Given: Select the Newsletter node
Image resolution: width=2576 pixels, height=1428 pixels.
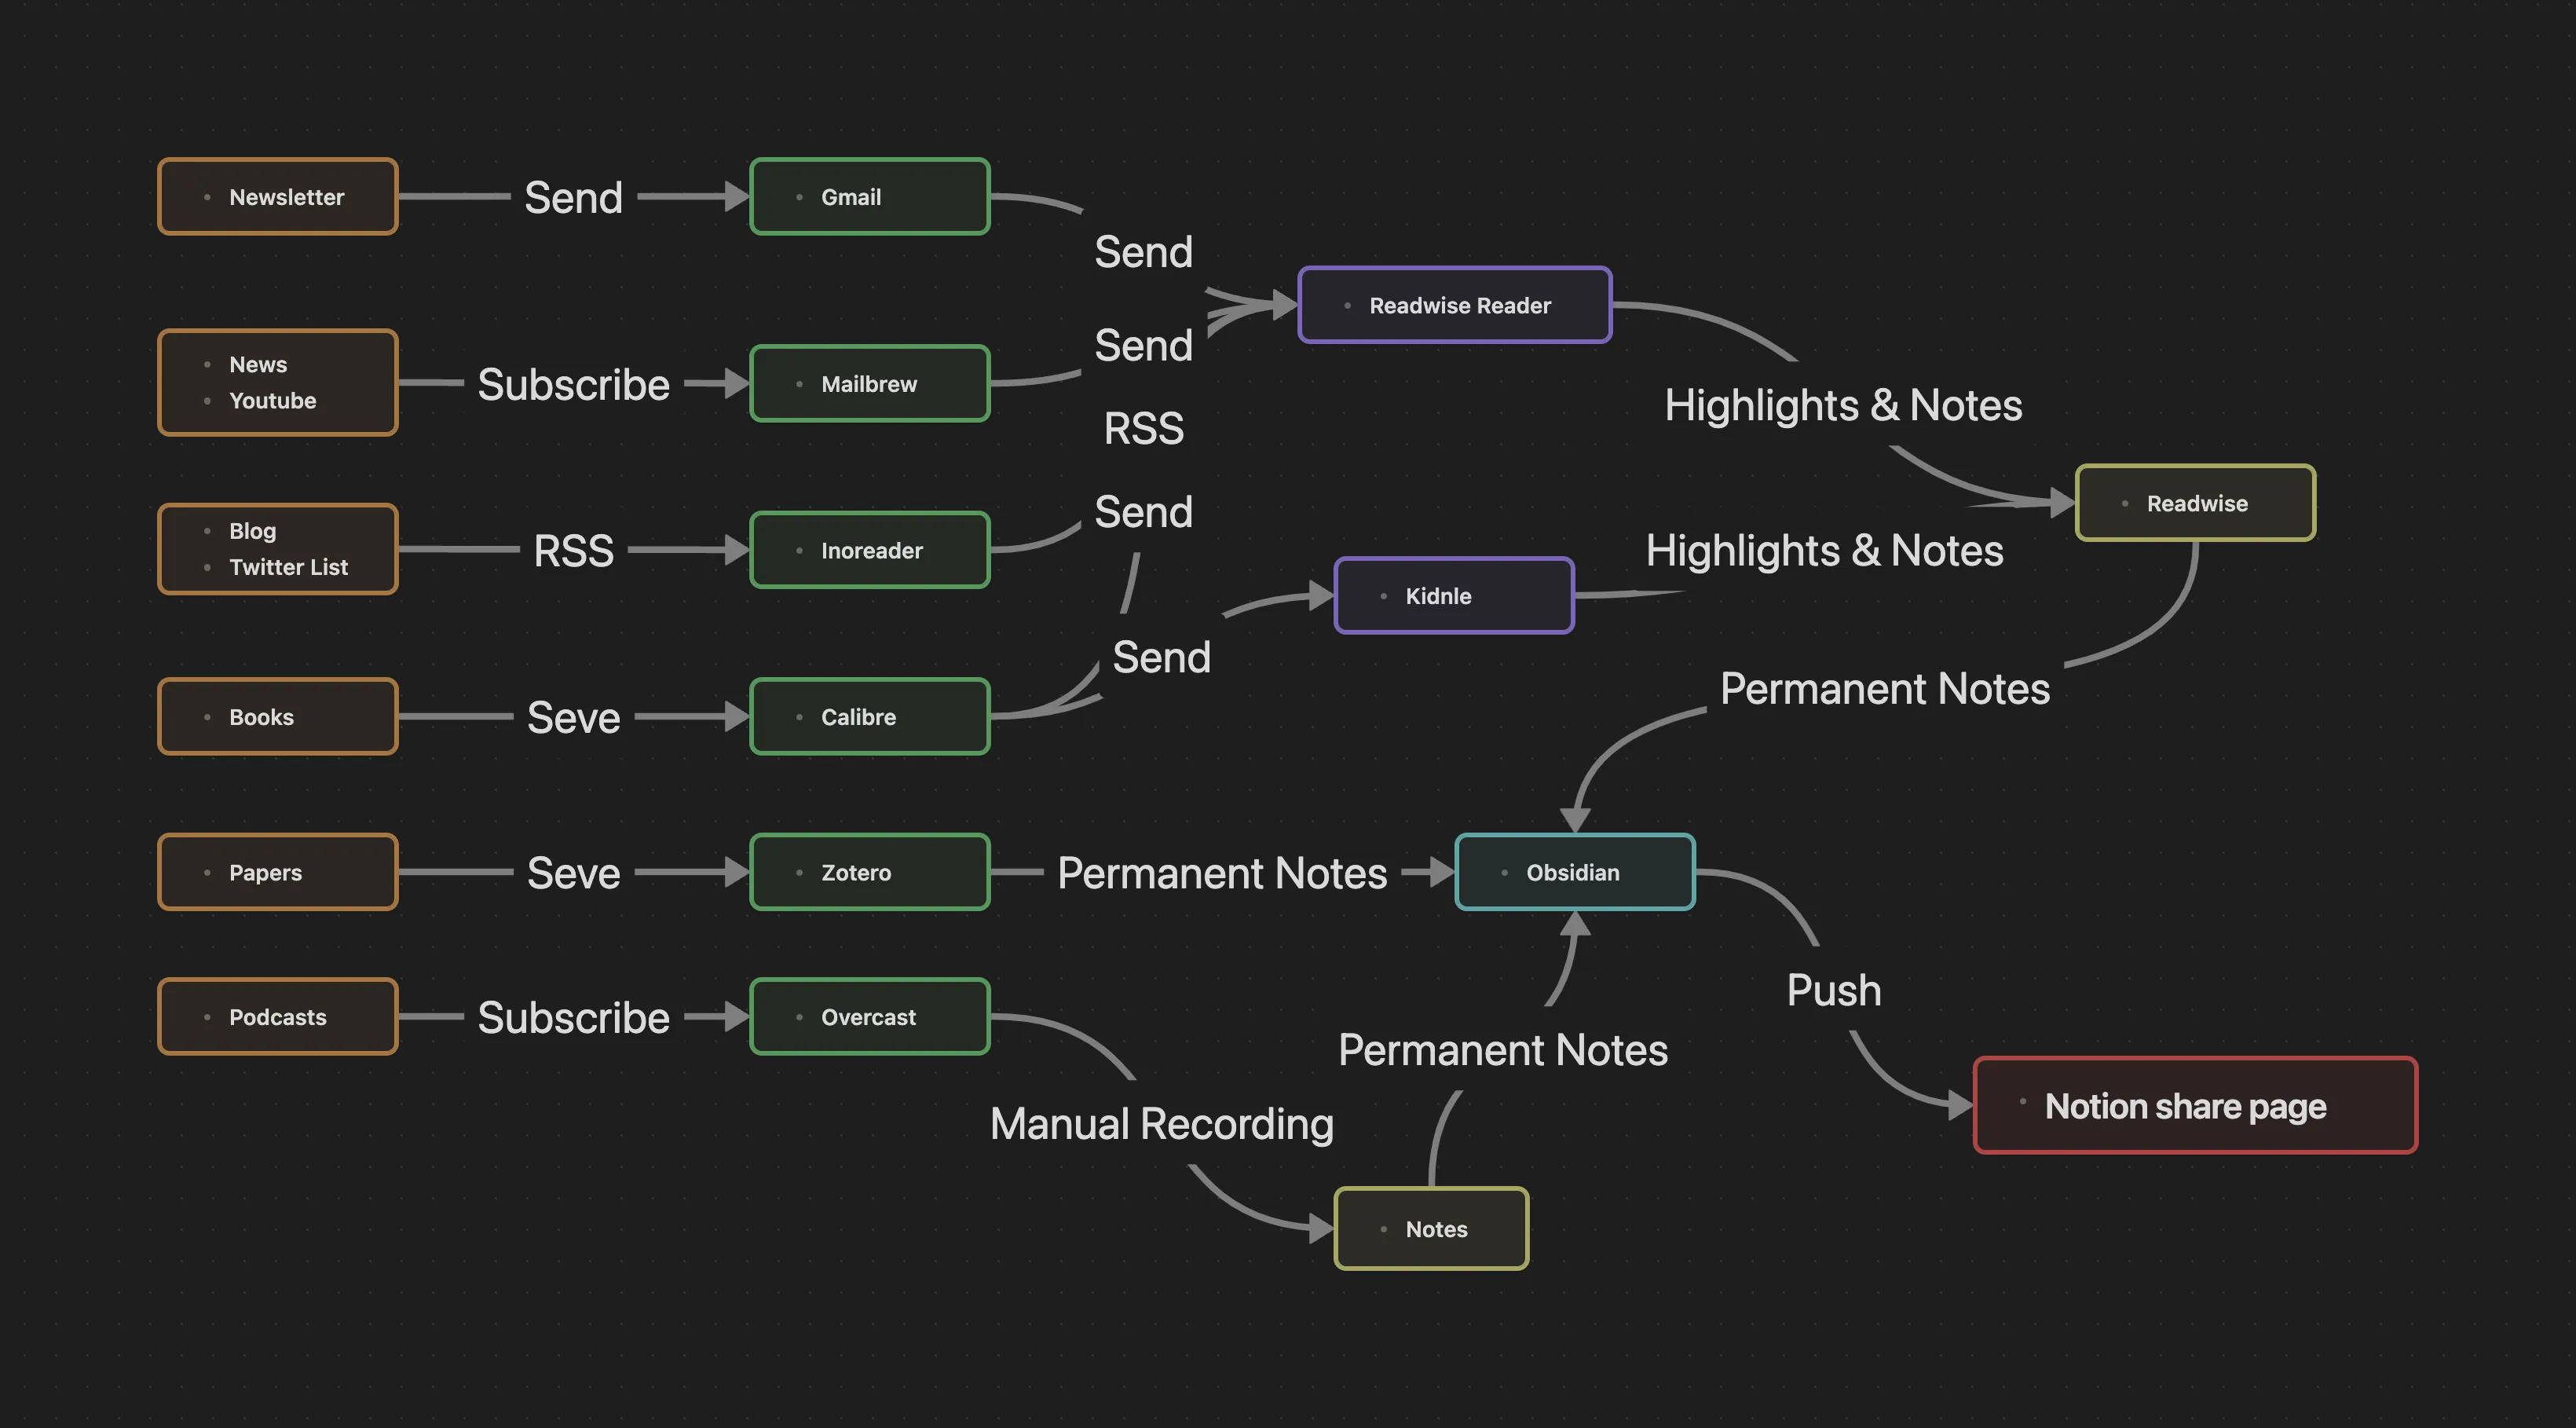Looking at the screenshot, I should coord(278,197).
